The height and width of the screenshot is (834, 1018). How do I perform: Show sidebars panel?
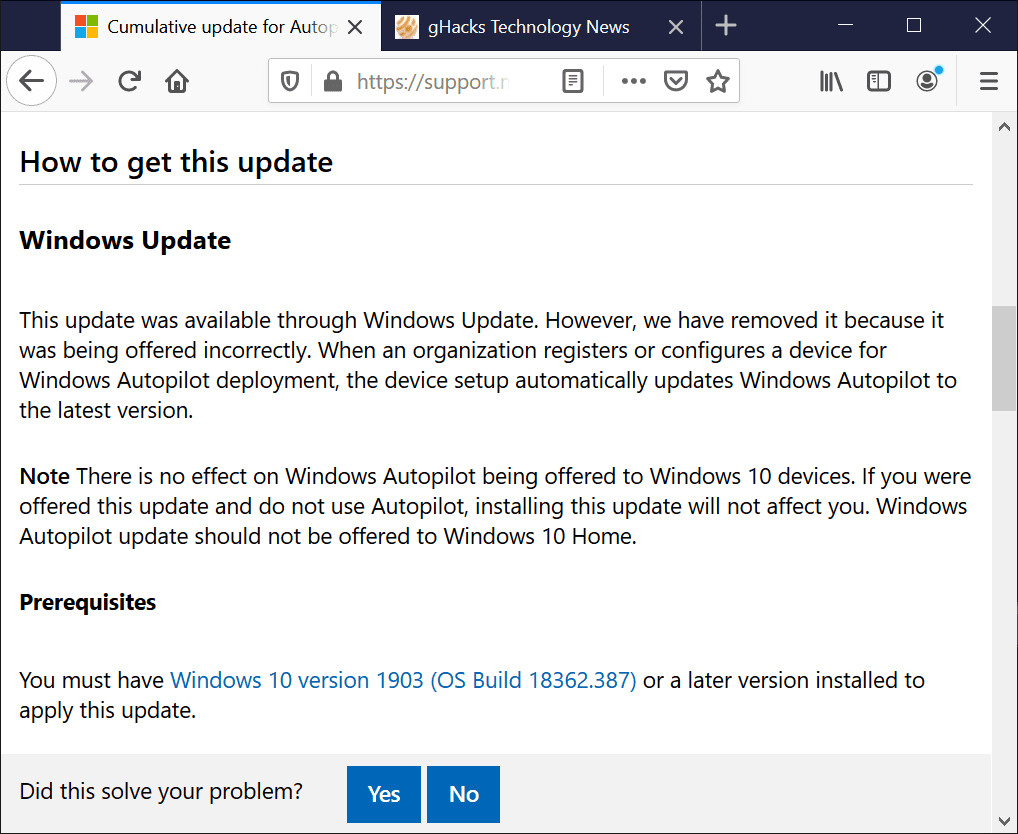coord(878,81)
